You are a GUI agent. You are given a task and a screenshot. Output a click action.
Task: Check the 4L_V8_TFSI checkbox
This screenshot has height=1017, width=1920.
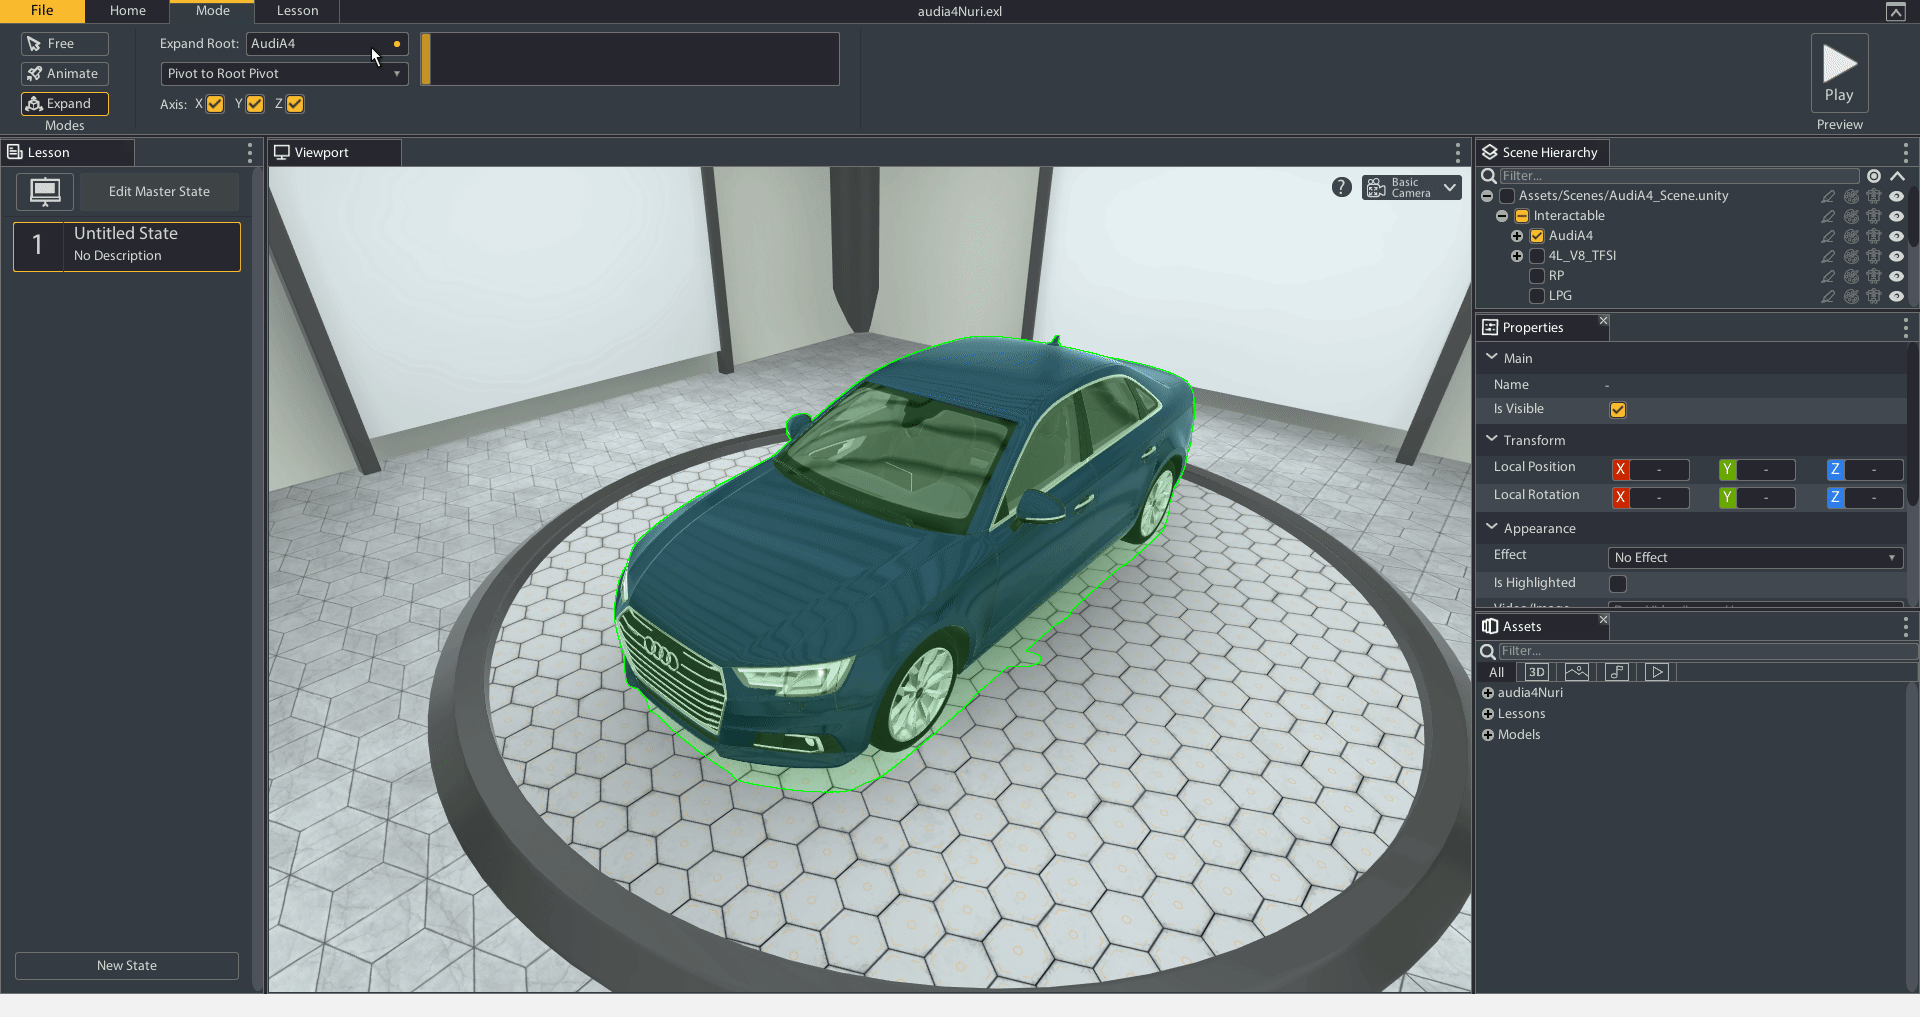(1537, 256)
